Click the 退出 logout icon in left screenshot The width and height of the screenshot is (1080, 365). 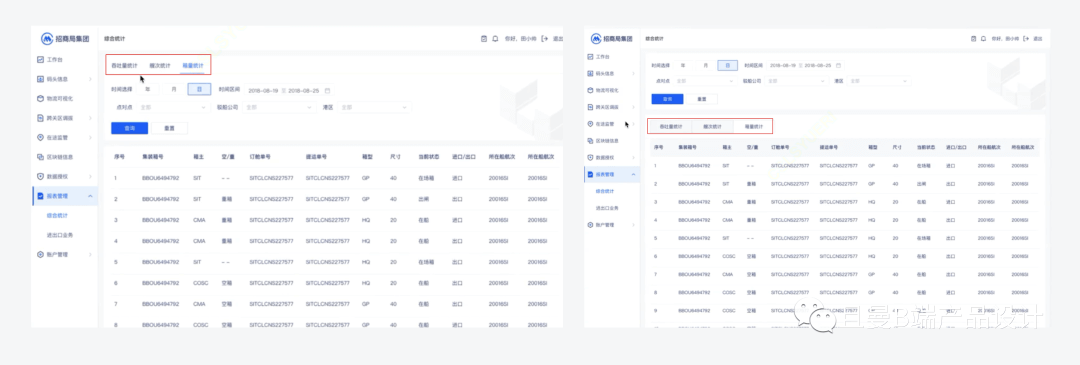coord(545,39)
